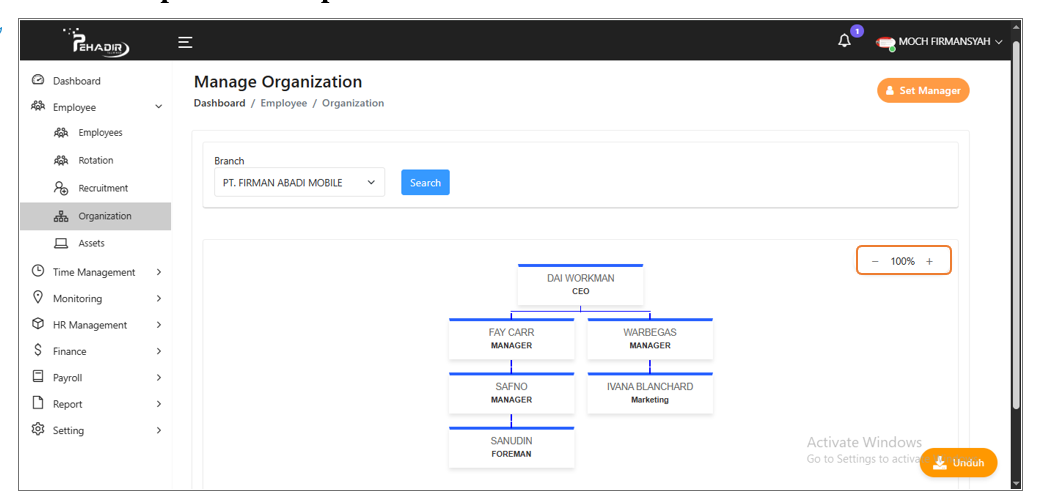The height and width of the screenshot is (501, 1053).
Task: Open Employees list in sidebar
Action: pos(100,133)
